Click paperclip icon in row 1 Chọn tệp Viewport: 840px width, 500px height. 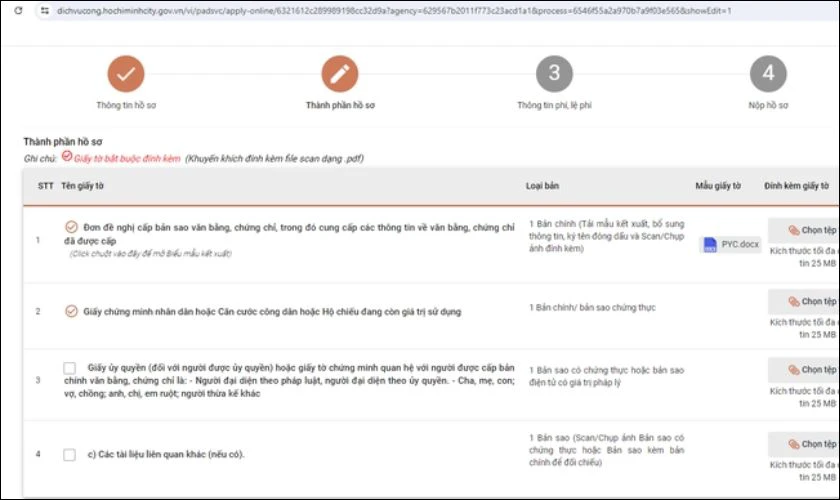pyautogui.click(x=793, y=230)
